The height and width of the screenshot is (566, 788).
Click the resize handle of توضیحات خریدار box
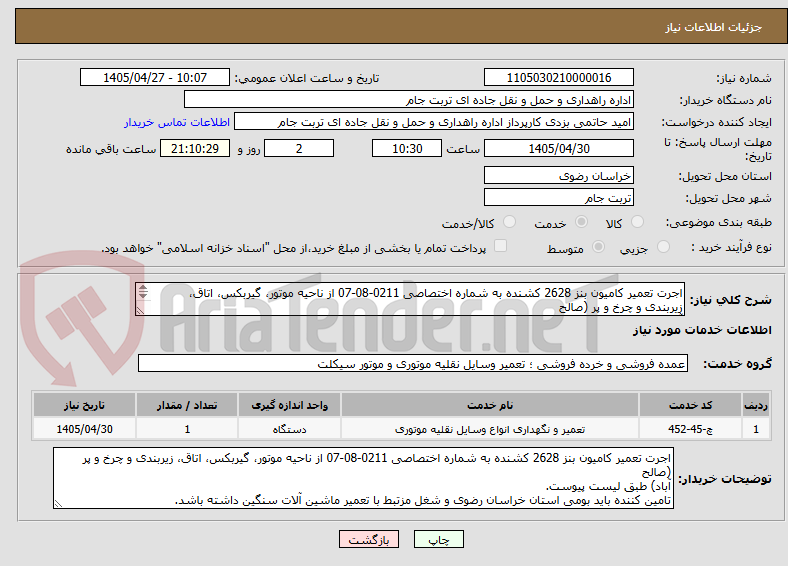[x=58, y=504]
